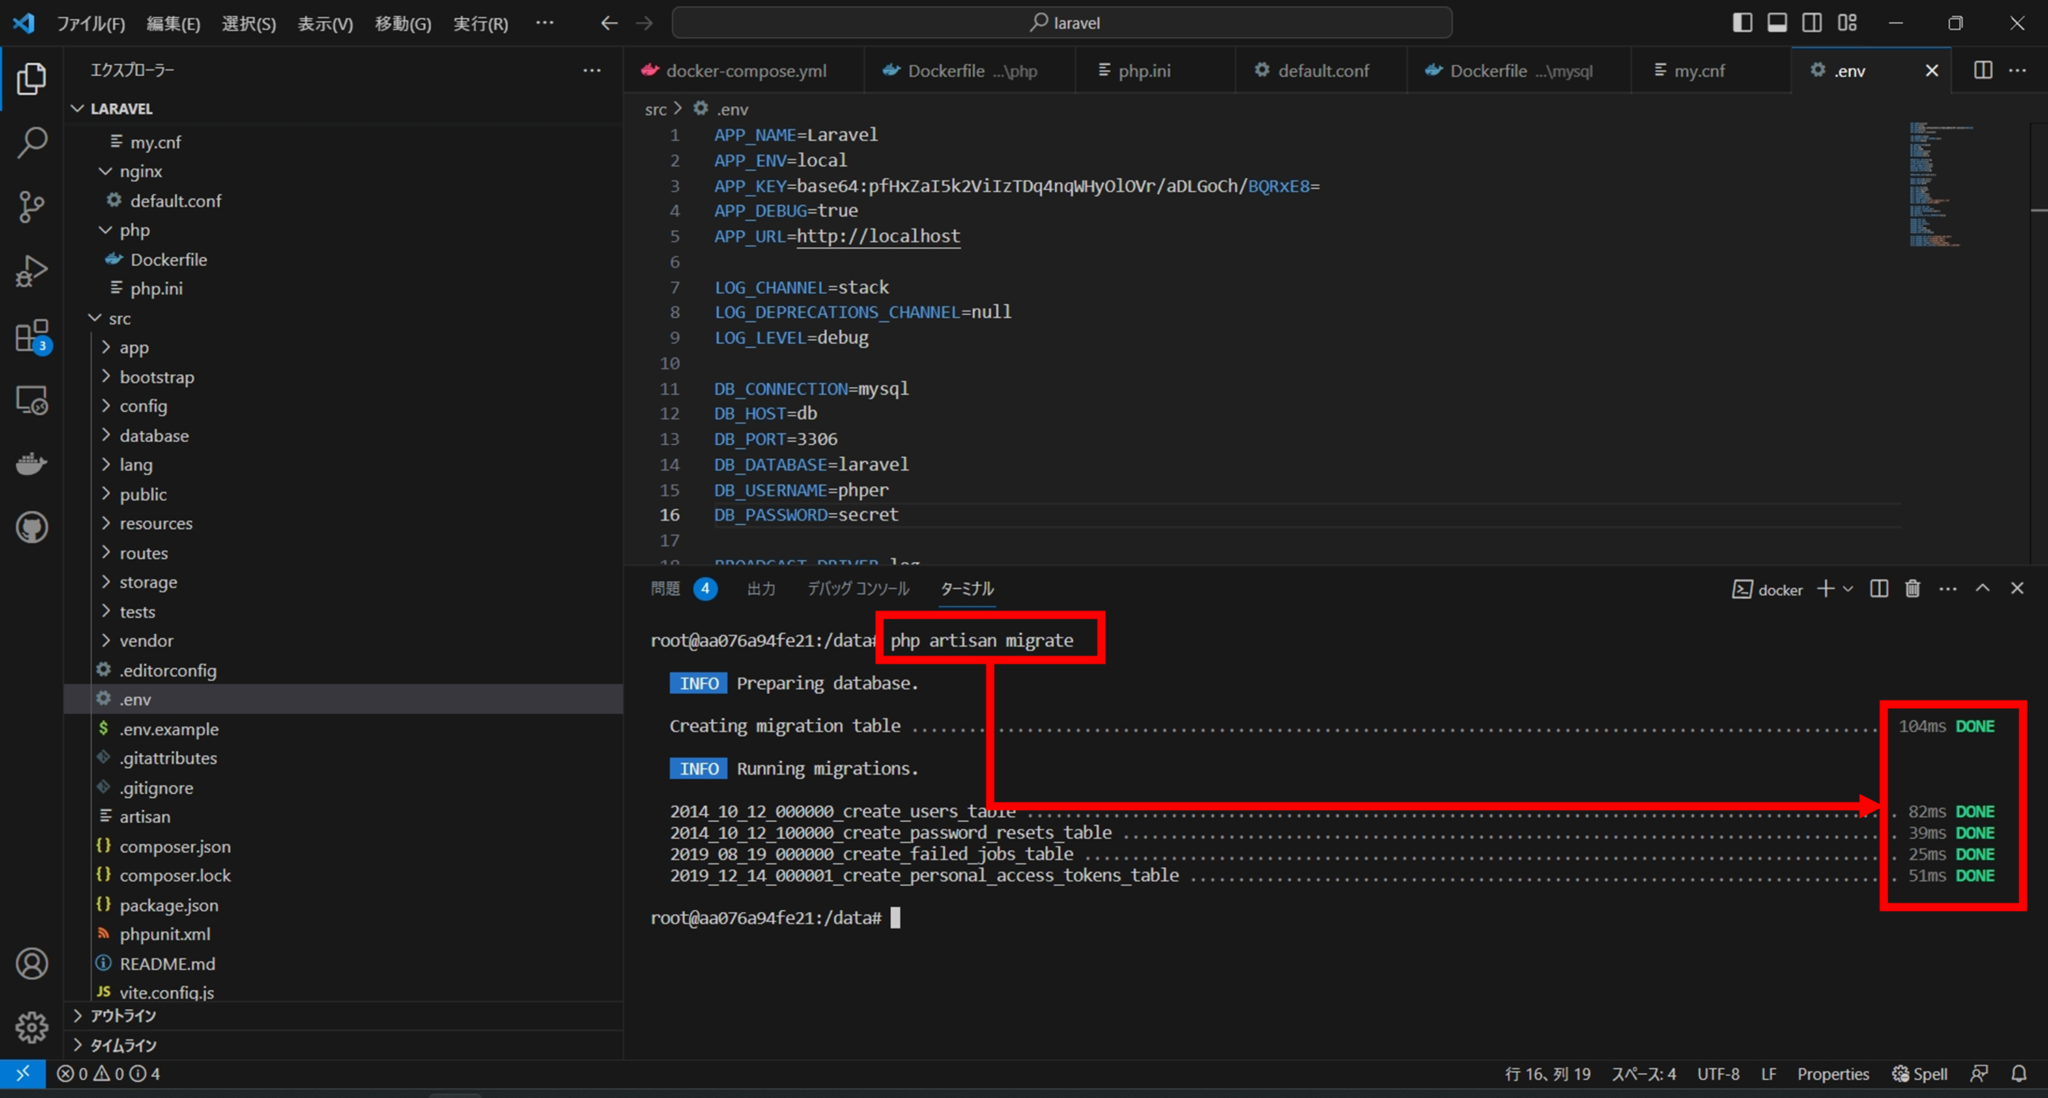Kill the active terminal with the trash icon
Image resolution: width=2048 pixels, height=1098 pixels.
pyautogui.click(x=1912, y=589)
